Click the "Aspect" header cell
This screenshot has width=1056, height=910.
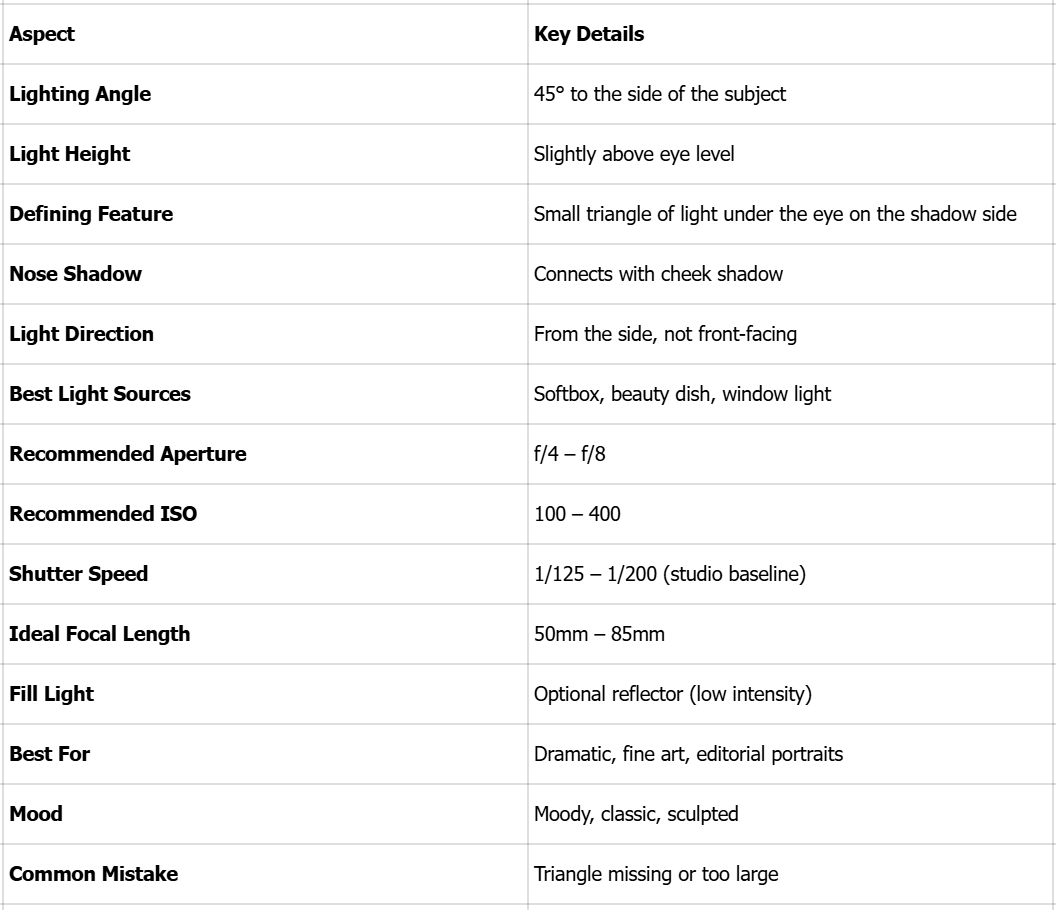(x=42, y=35)
